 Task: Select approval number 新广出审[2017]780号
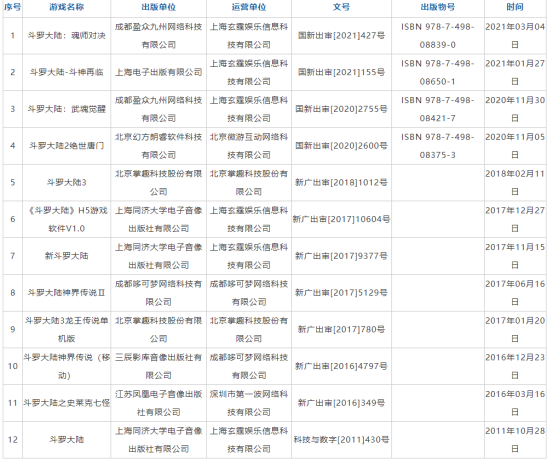[x=341, y=330]
